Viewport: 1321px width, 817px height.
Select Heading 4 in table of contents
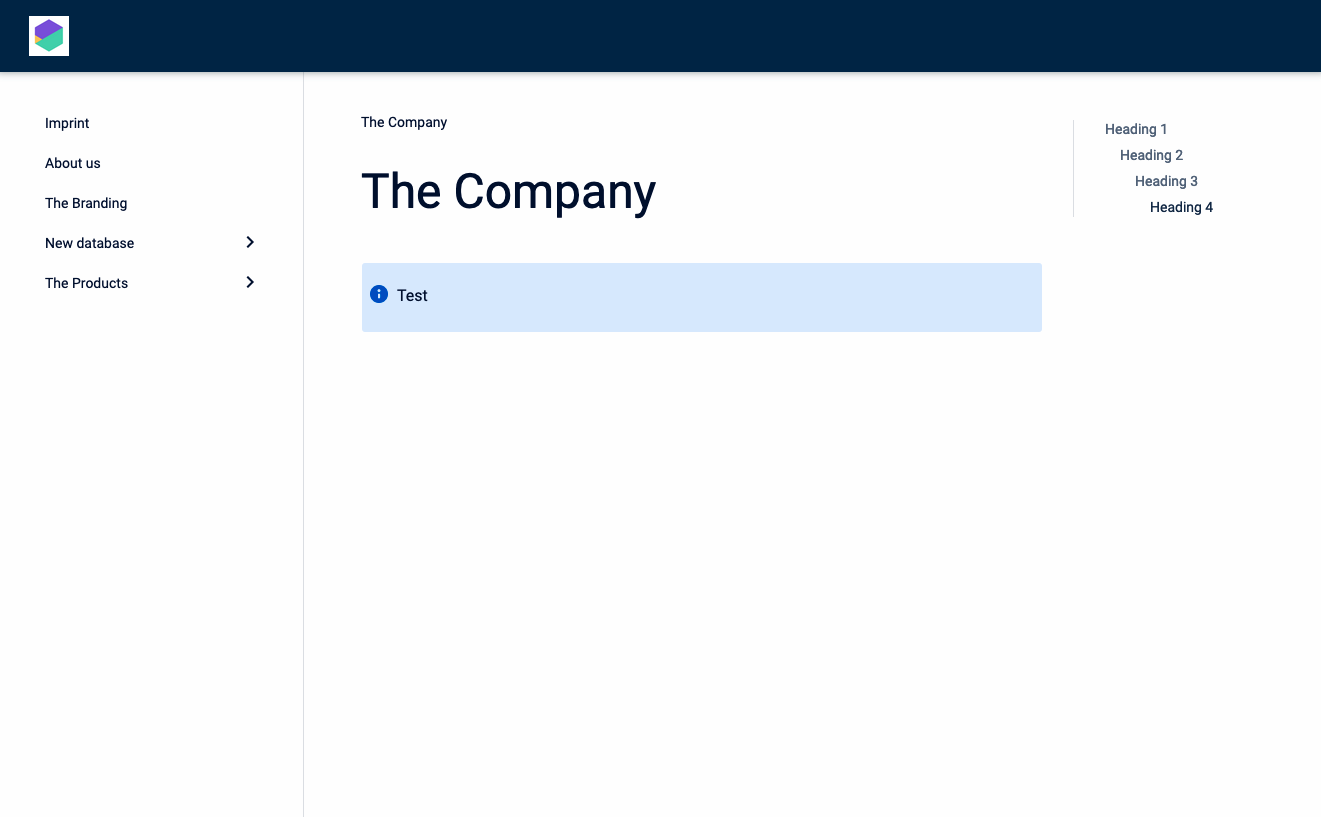point(1181,207)
